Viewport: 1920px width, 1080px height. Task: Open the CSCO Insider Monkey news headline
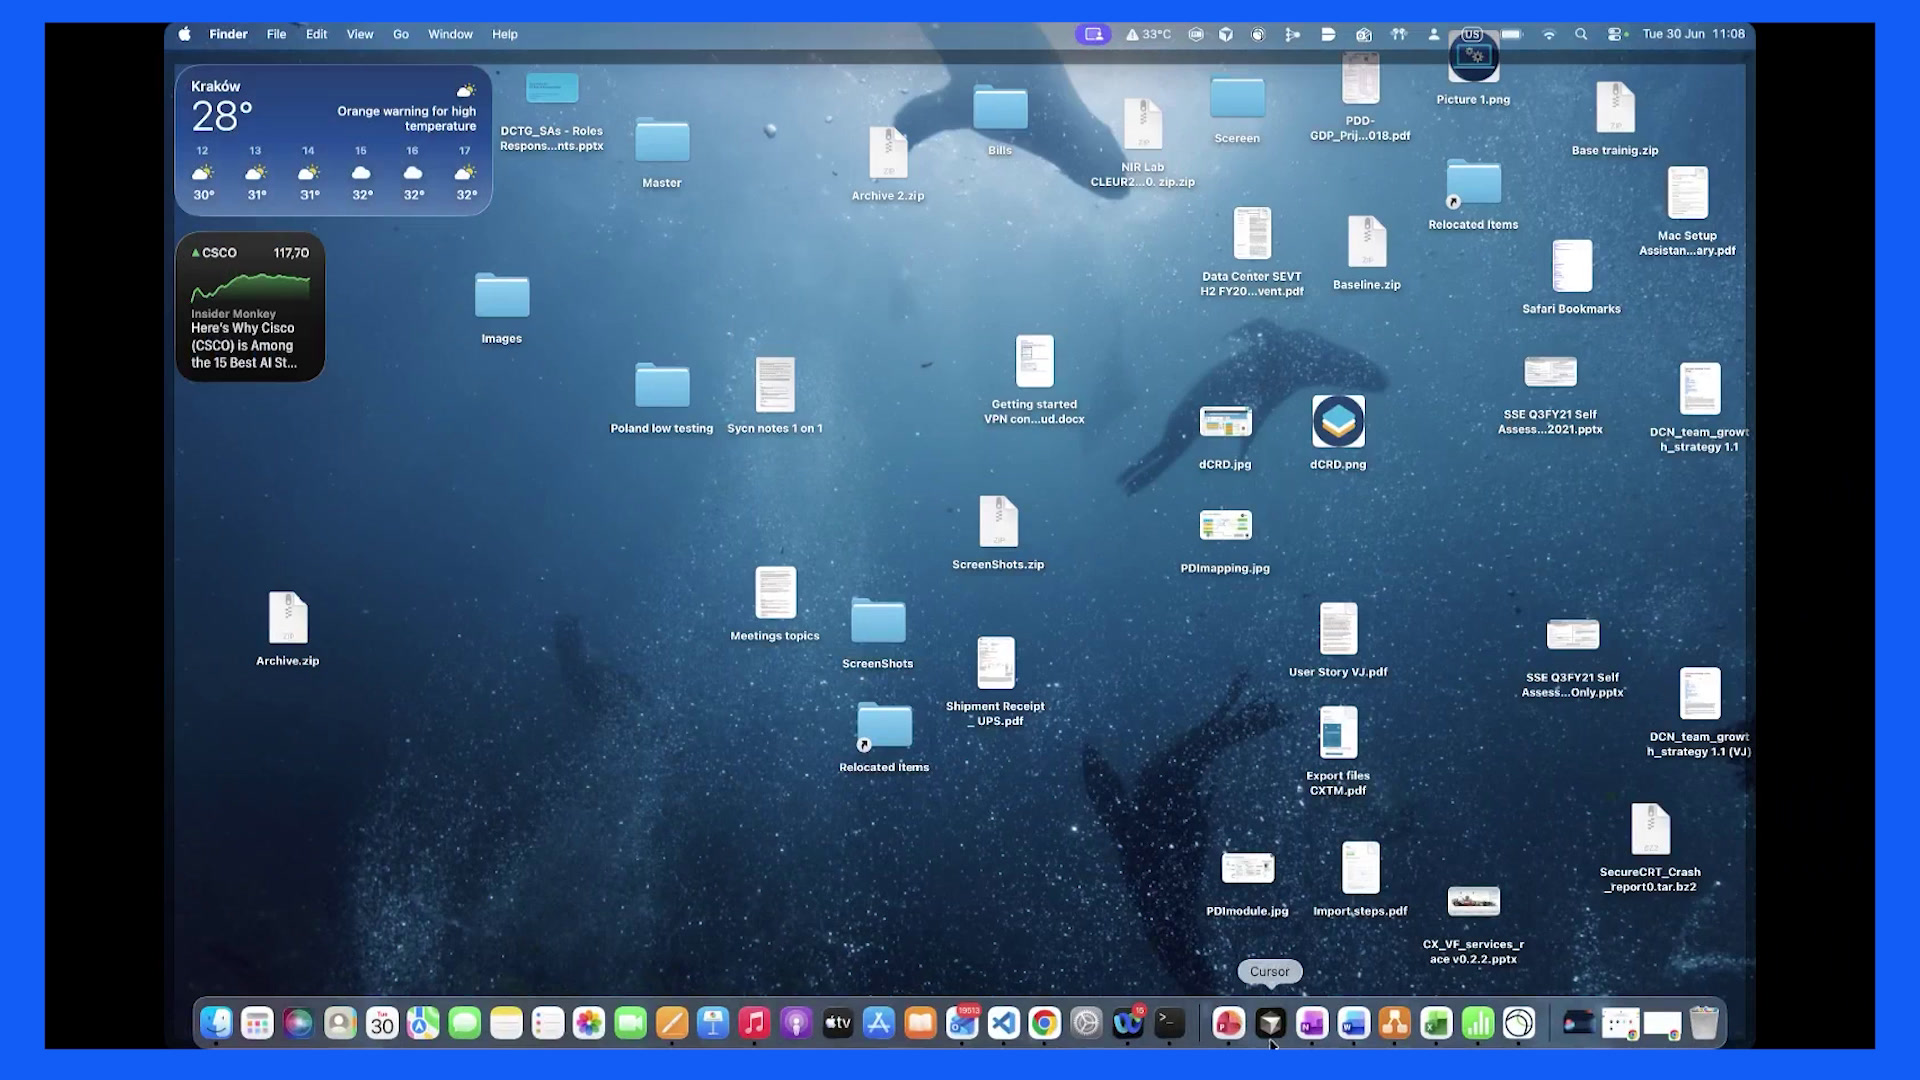point(244,345)
